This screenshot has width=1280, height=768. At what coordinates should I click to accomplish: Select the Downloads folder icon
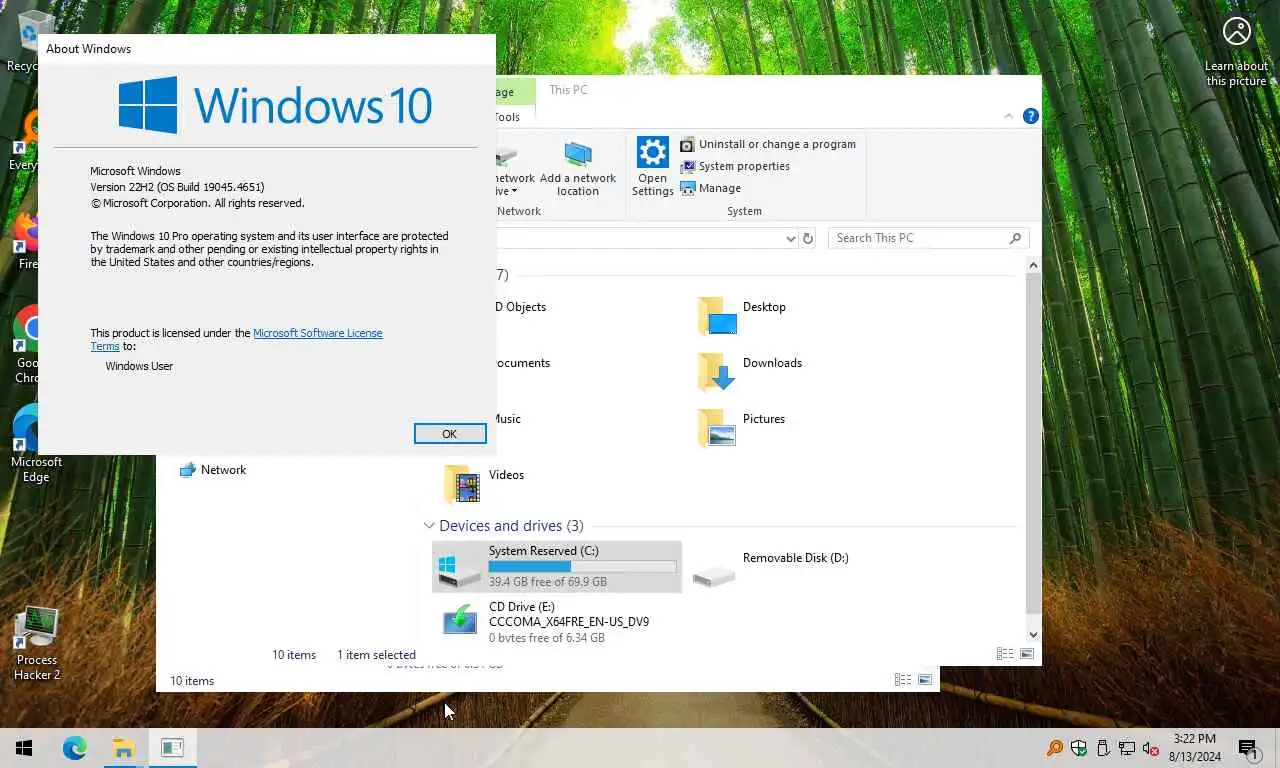tap(717, 371)
